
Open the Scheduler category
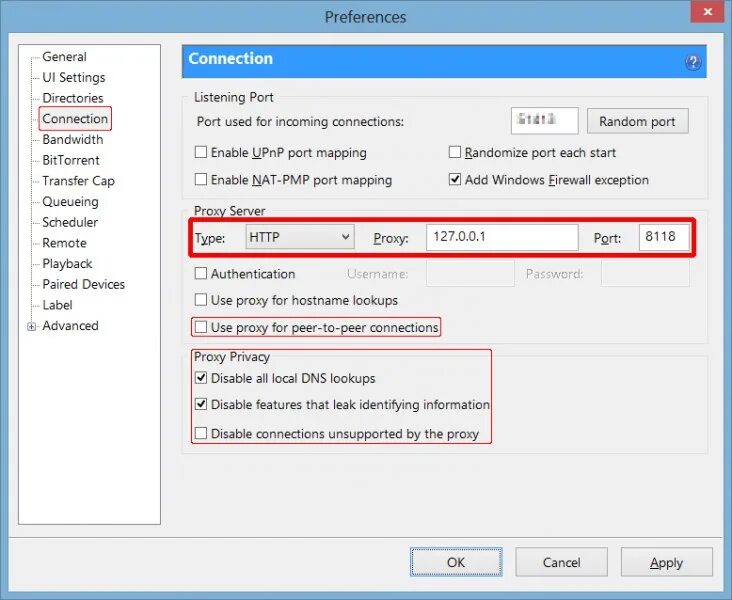pyautogui.click(x=70, y=222)
